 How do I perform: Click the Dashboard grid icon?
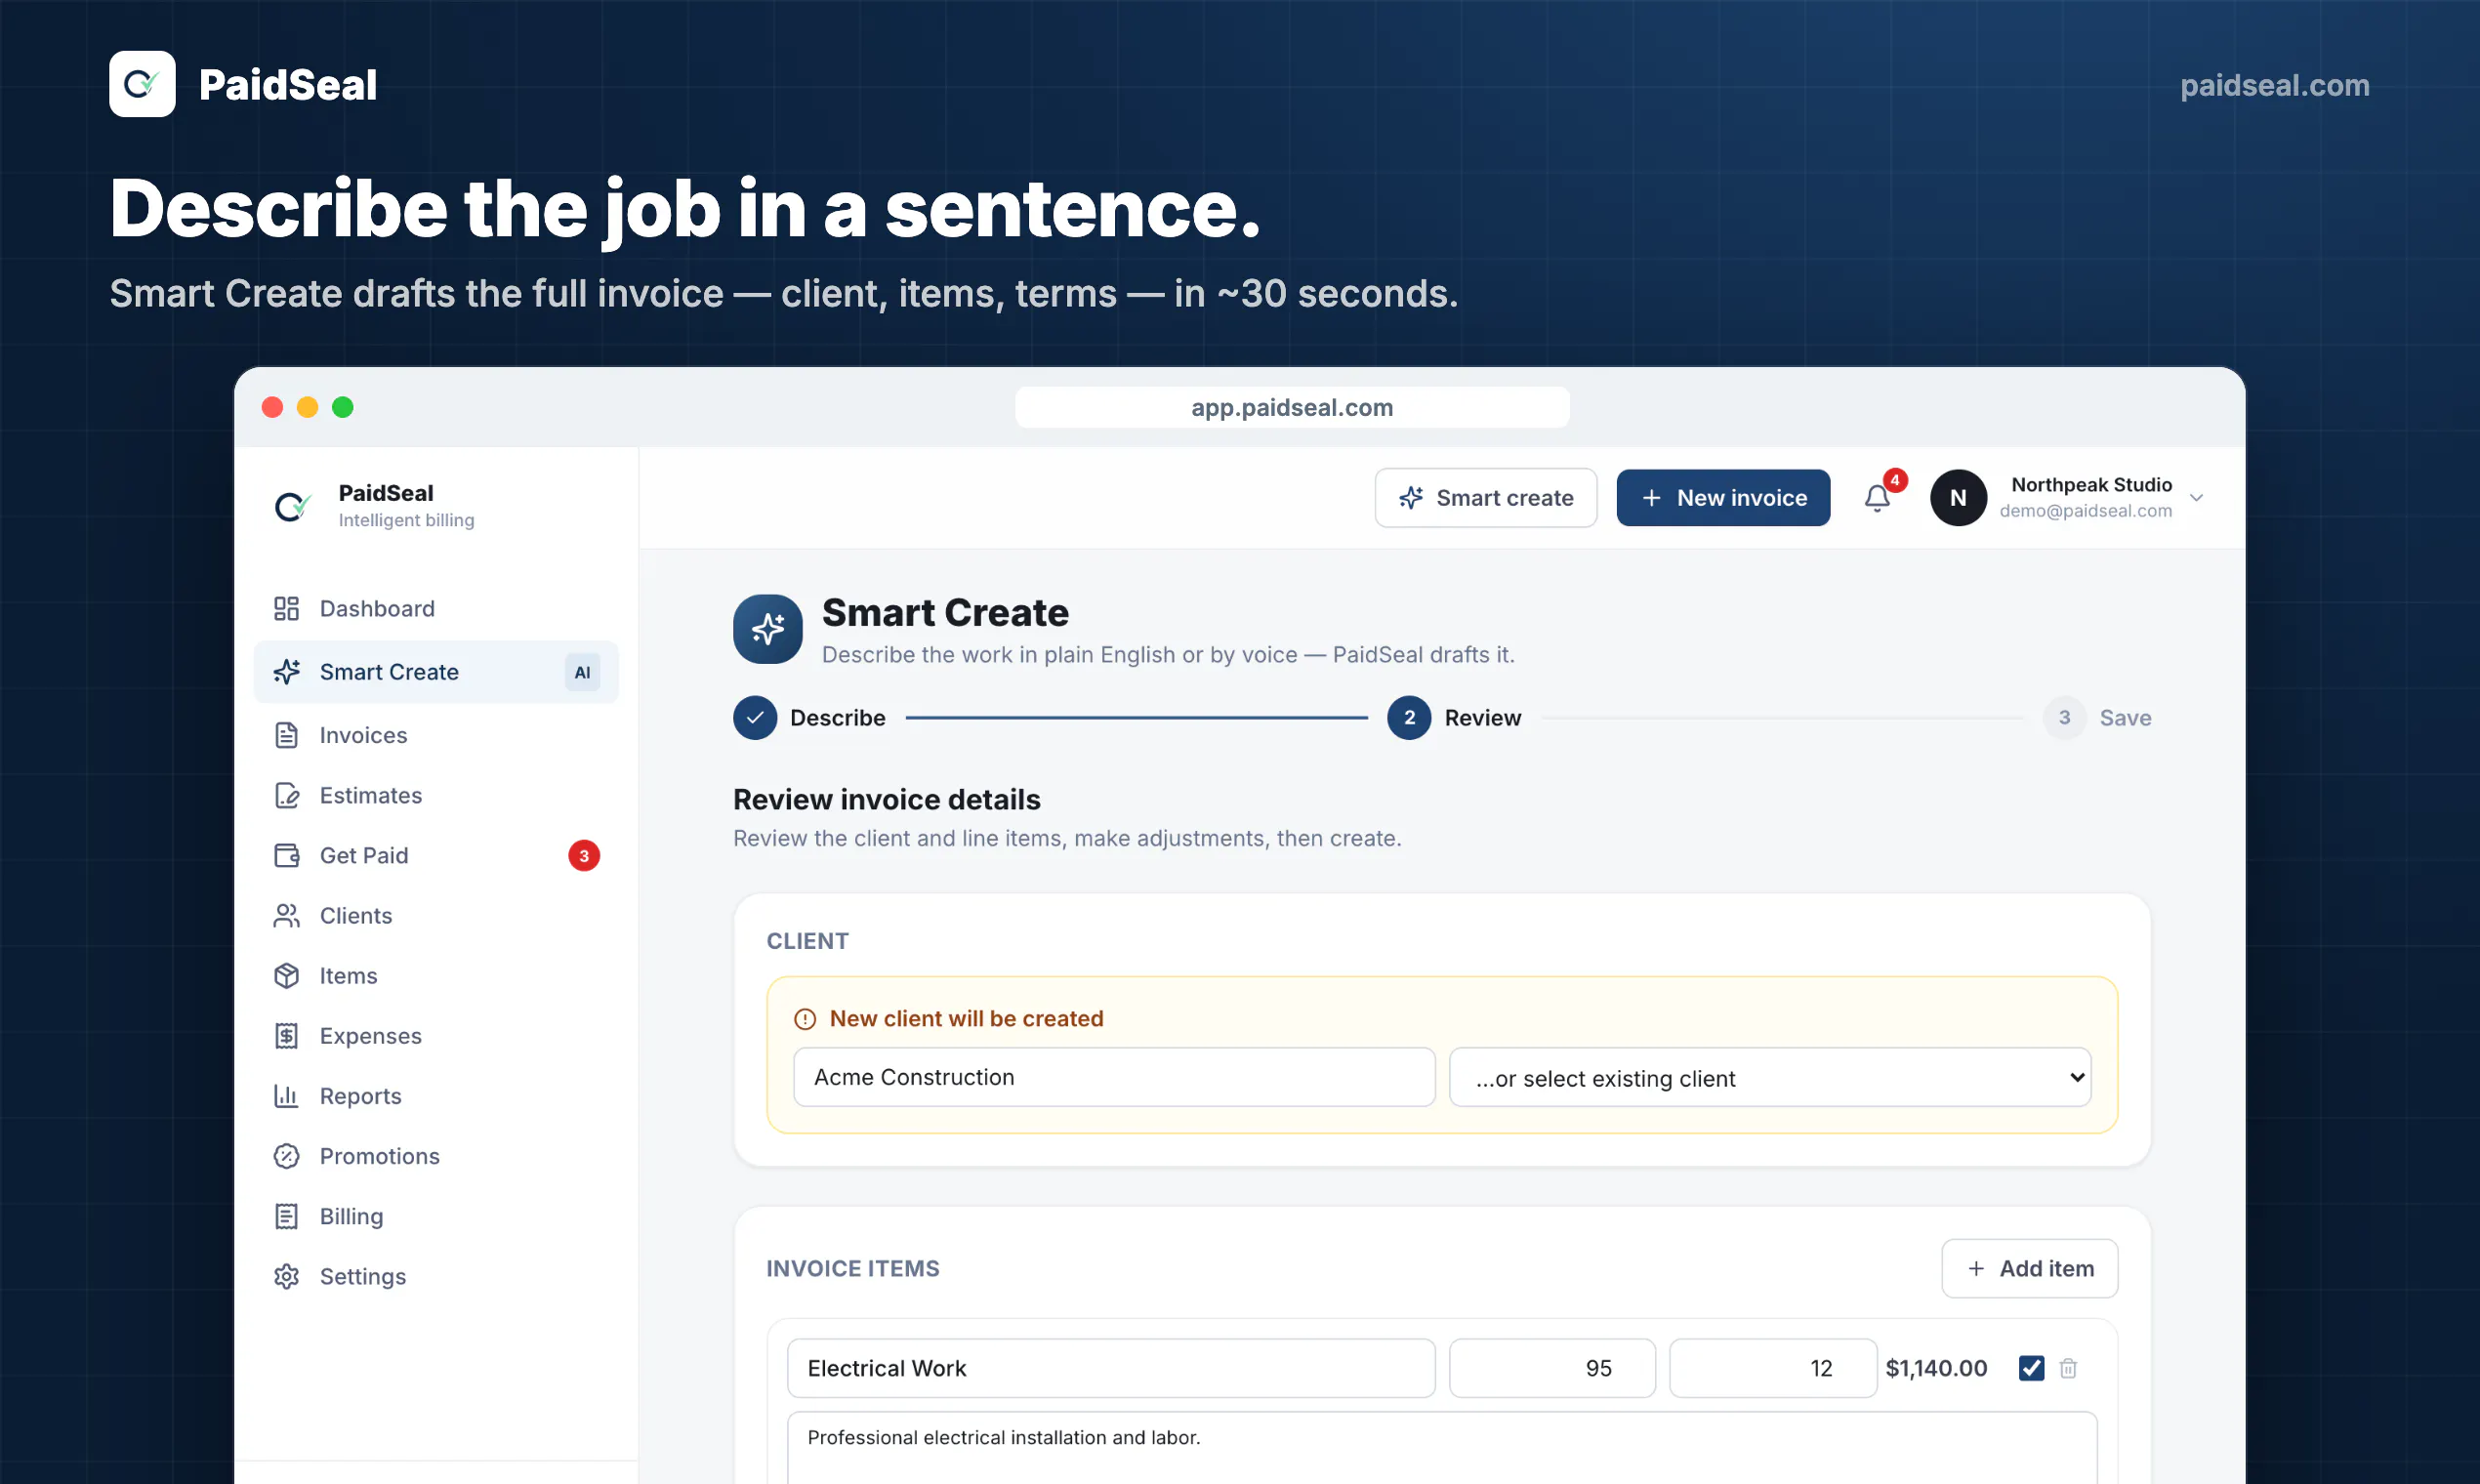coord(287,608)
